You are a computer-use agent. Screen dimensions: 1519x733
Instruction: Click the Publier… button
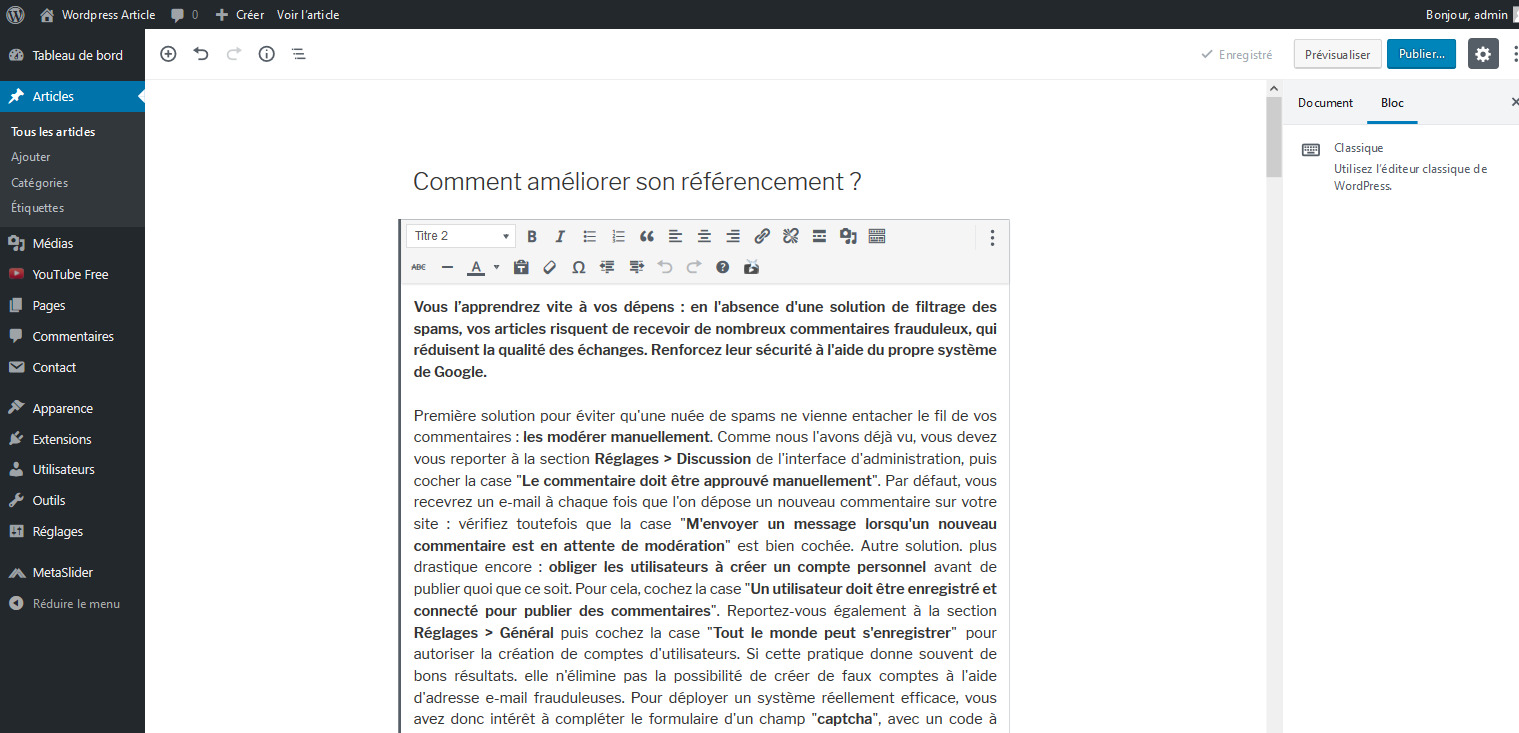tap(1421, 54)
